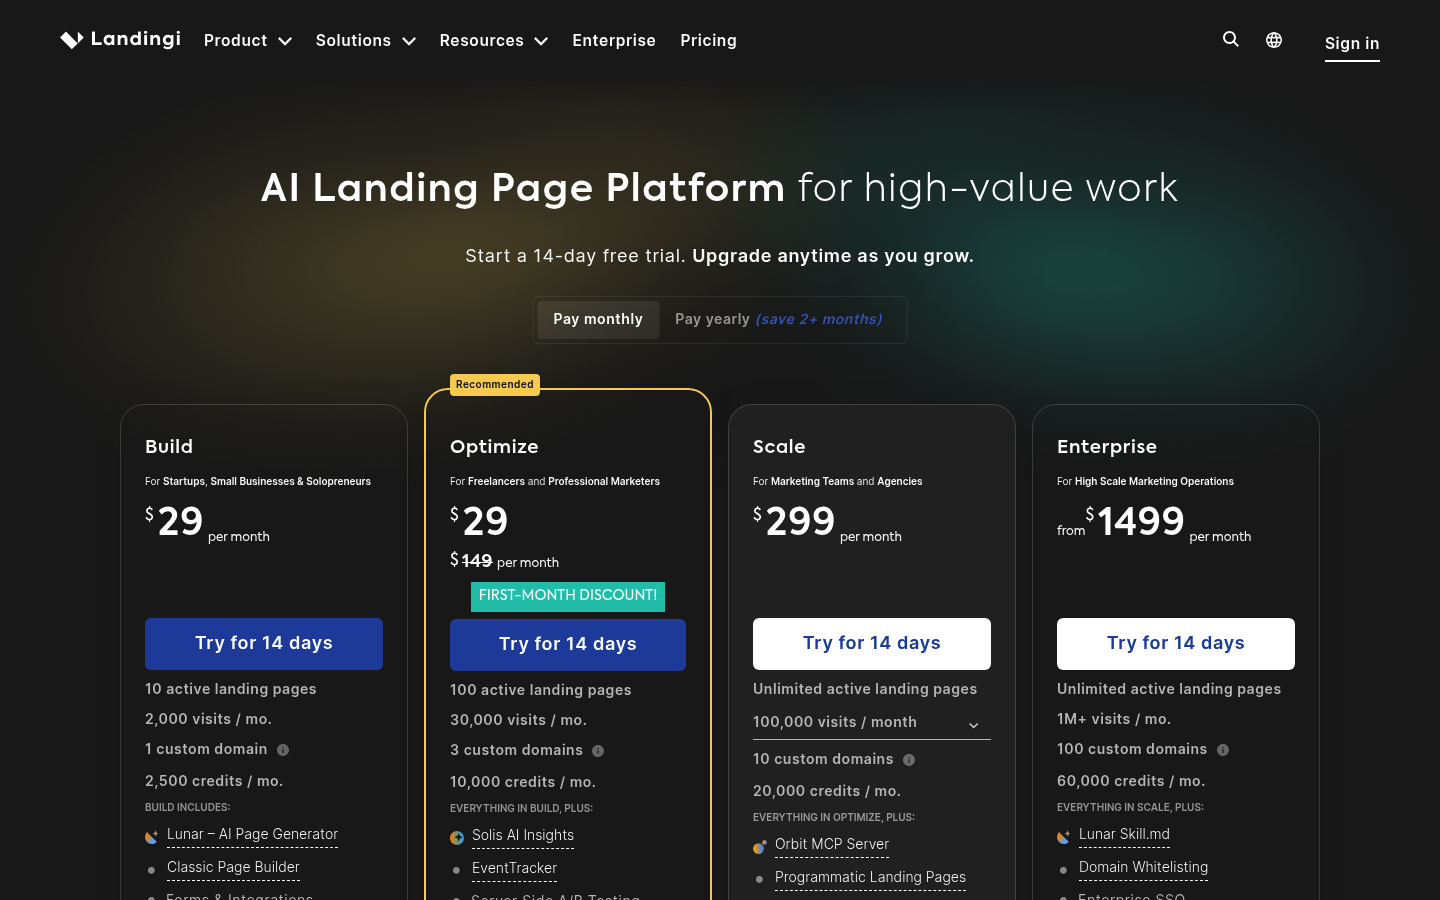Viewport: 1440px width, 900px height.
Task: Open the 100,000 visits / month dropdown
Action: pyautogui.click(x=872, y=722)
